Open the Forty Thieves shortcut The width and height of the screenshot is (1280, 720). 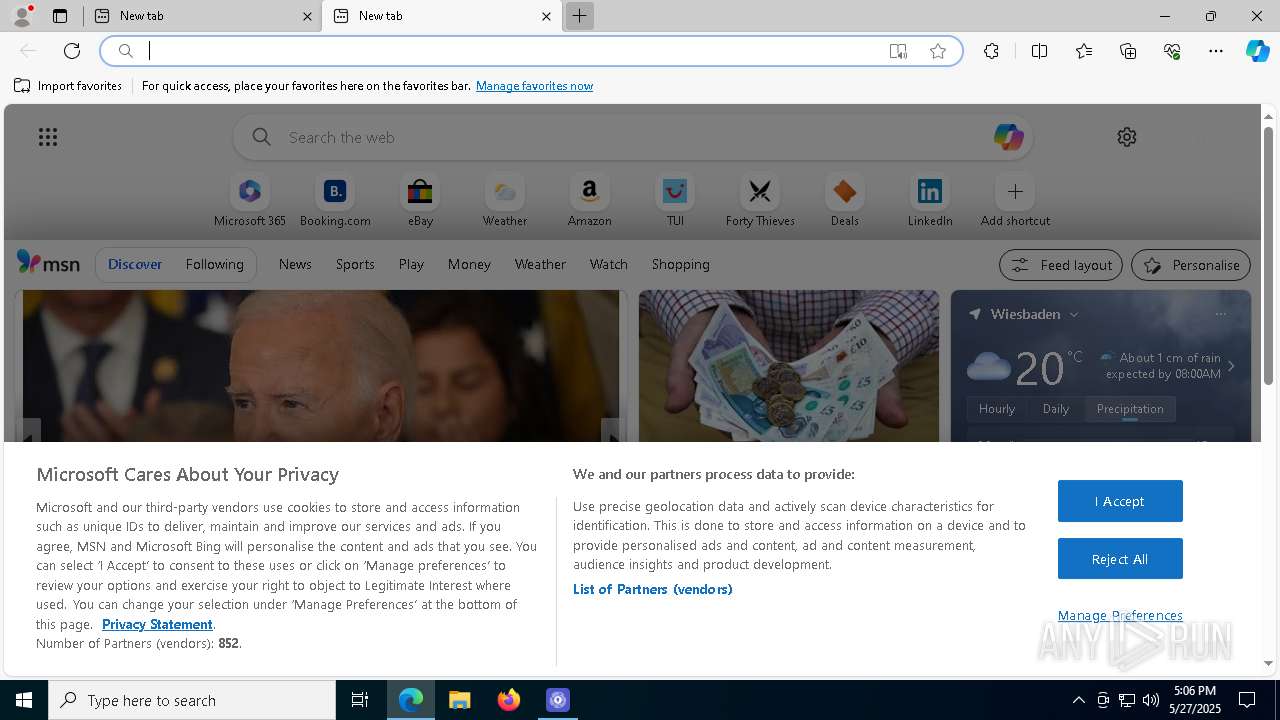(x=760, y=200)
